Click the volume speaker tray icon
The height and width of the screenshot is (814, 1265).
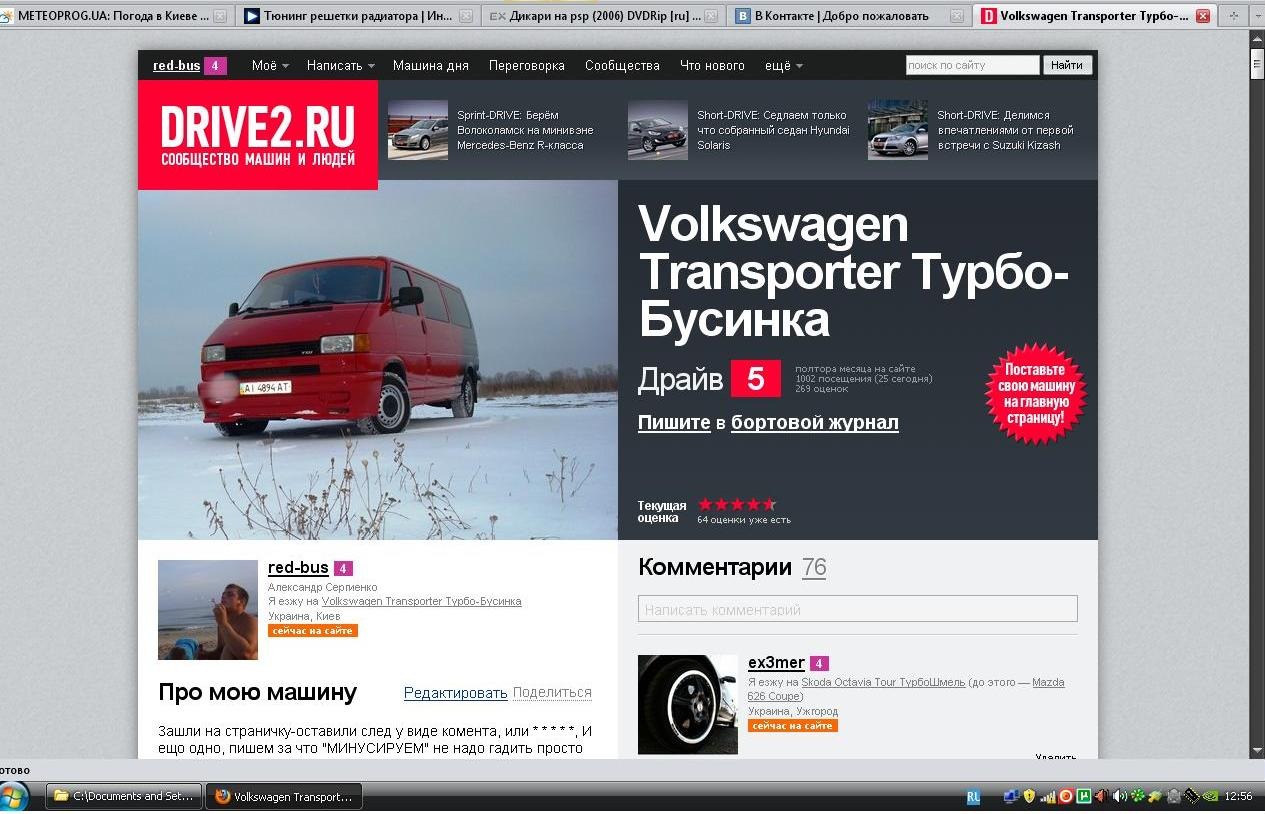[1120, 796]
